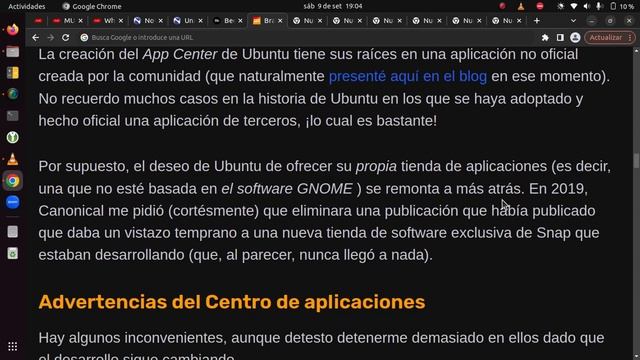Click the red do-not-disturb tray icon
Viewport: 640px width, 360px height.
tap(540, 6)
